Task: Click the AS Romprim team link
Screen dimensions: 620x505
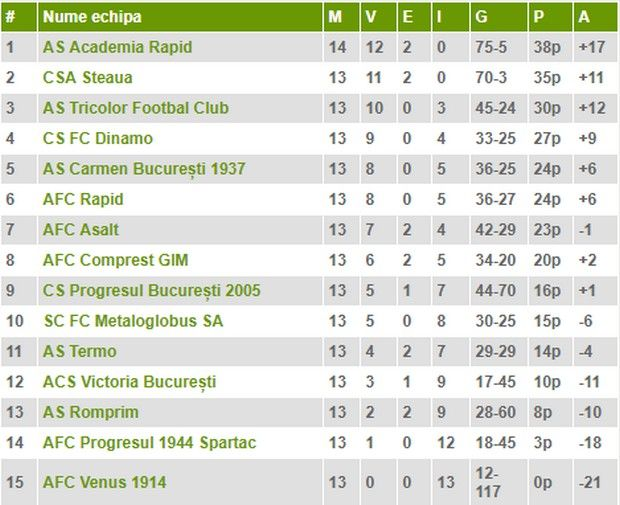Action: pos(91,412)
